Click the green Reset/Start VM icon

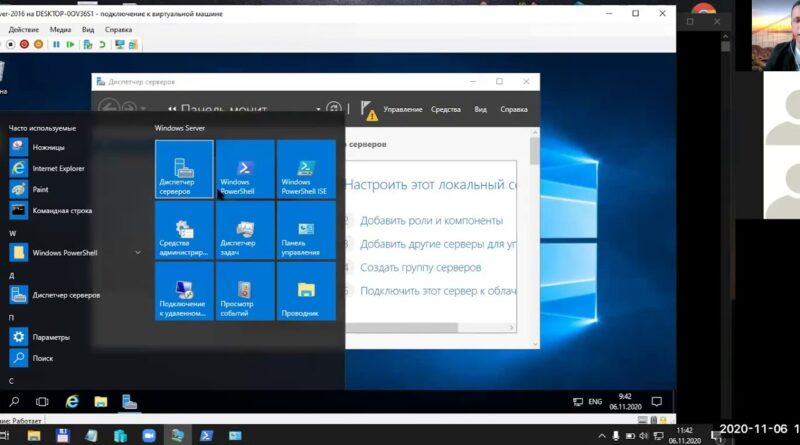70,44
